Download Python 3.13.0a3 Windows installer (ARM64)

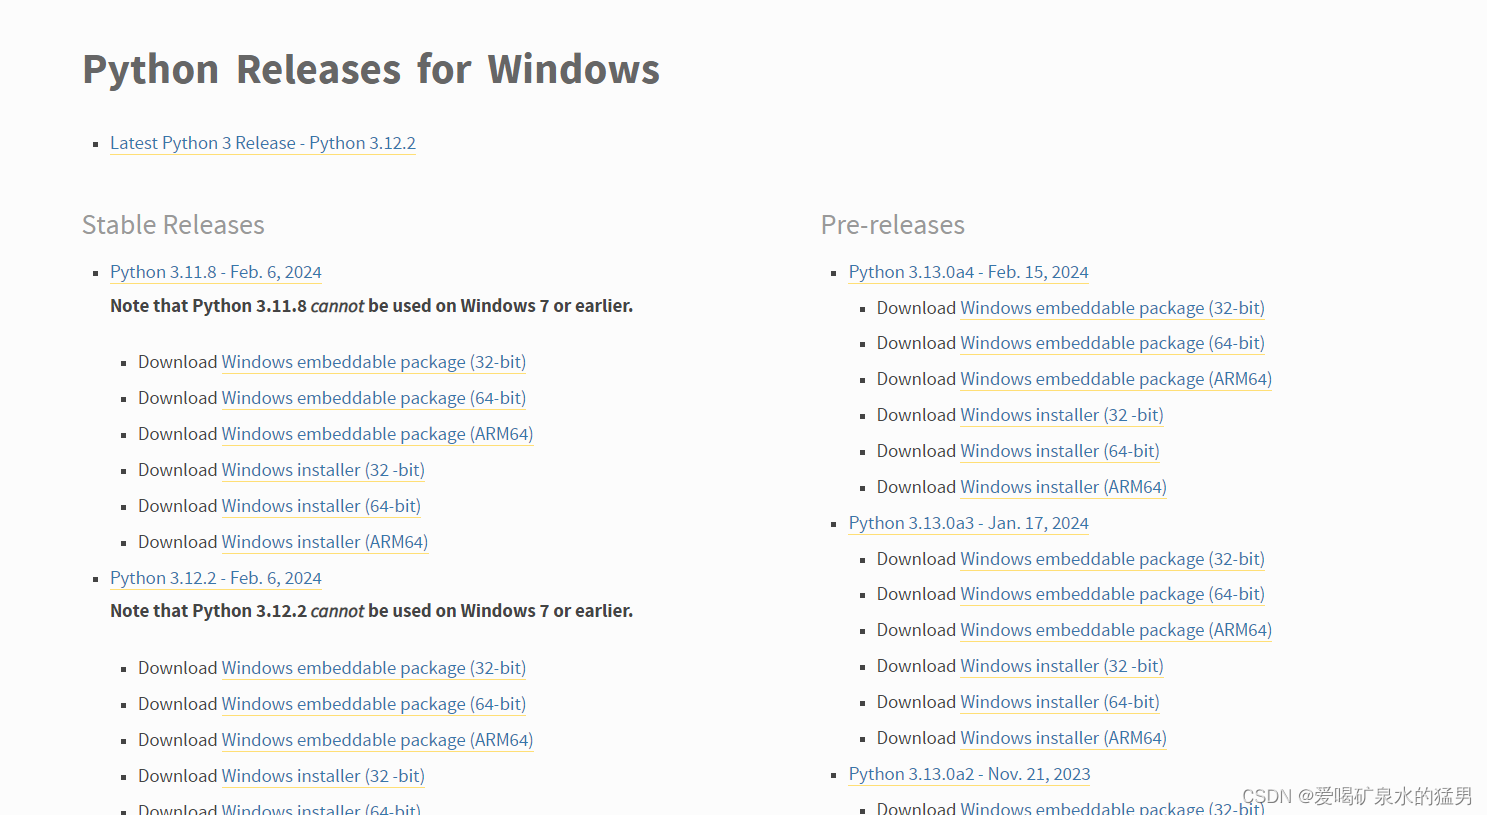(1063, 738)
